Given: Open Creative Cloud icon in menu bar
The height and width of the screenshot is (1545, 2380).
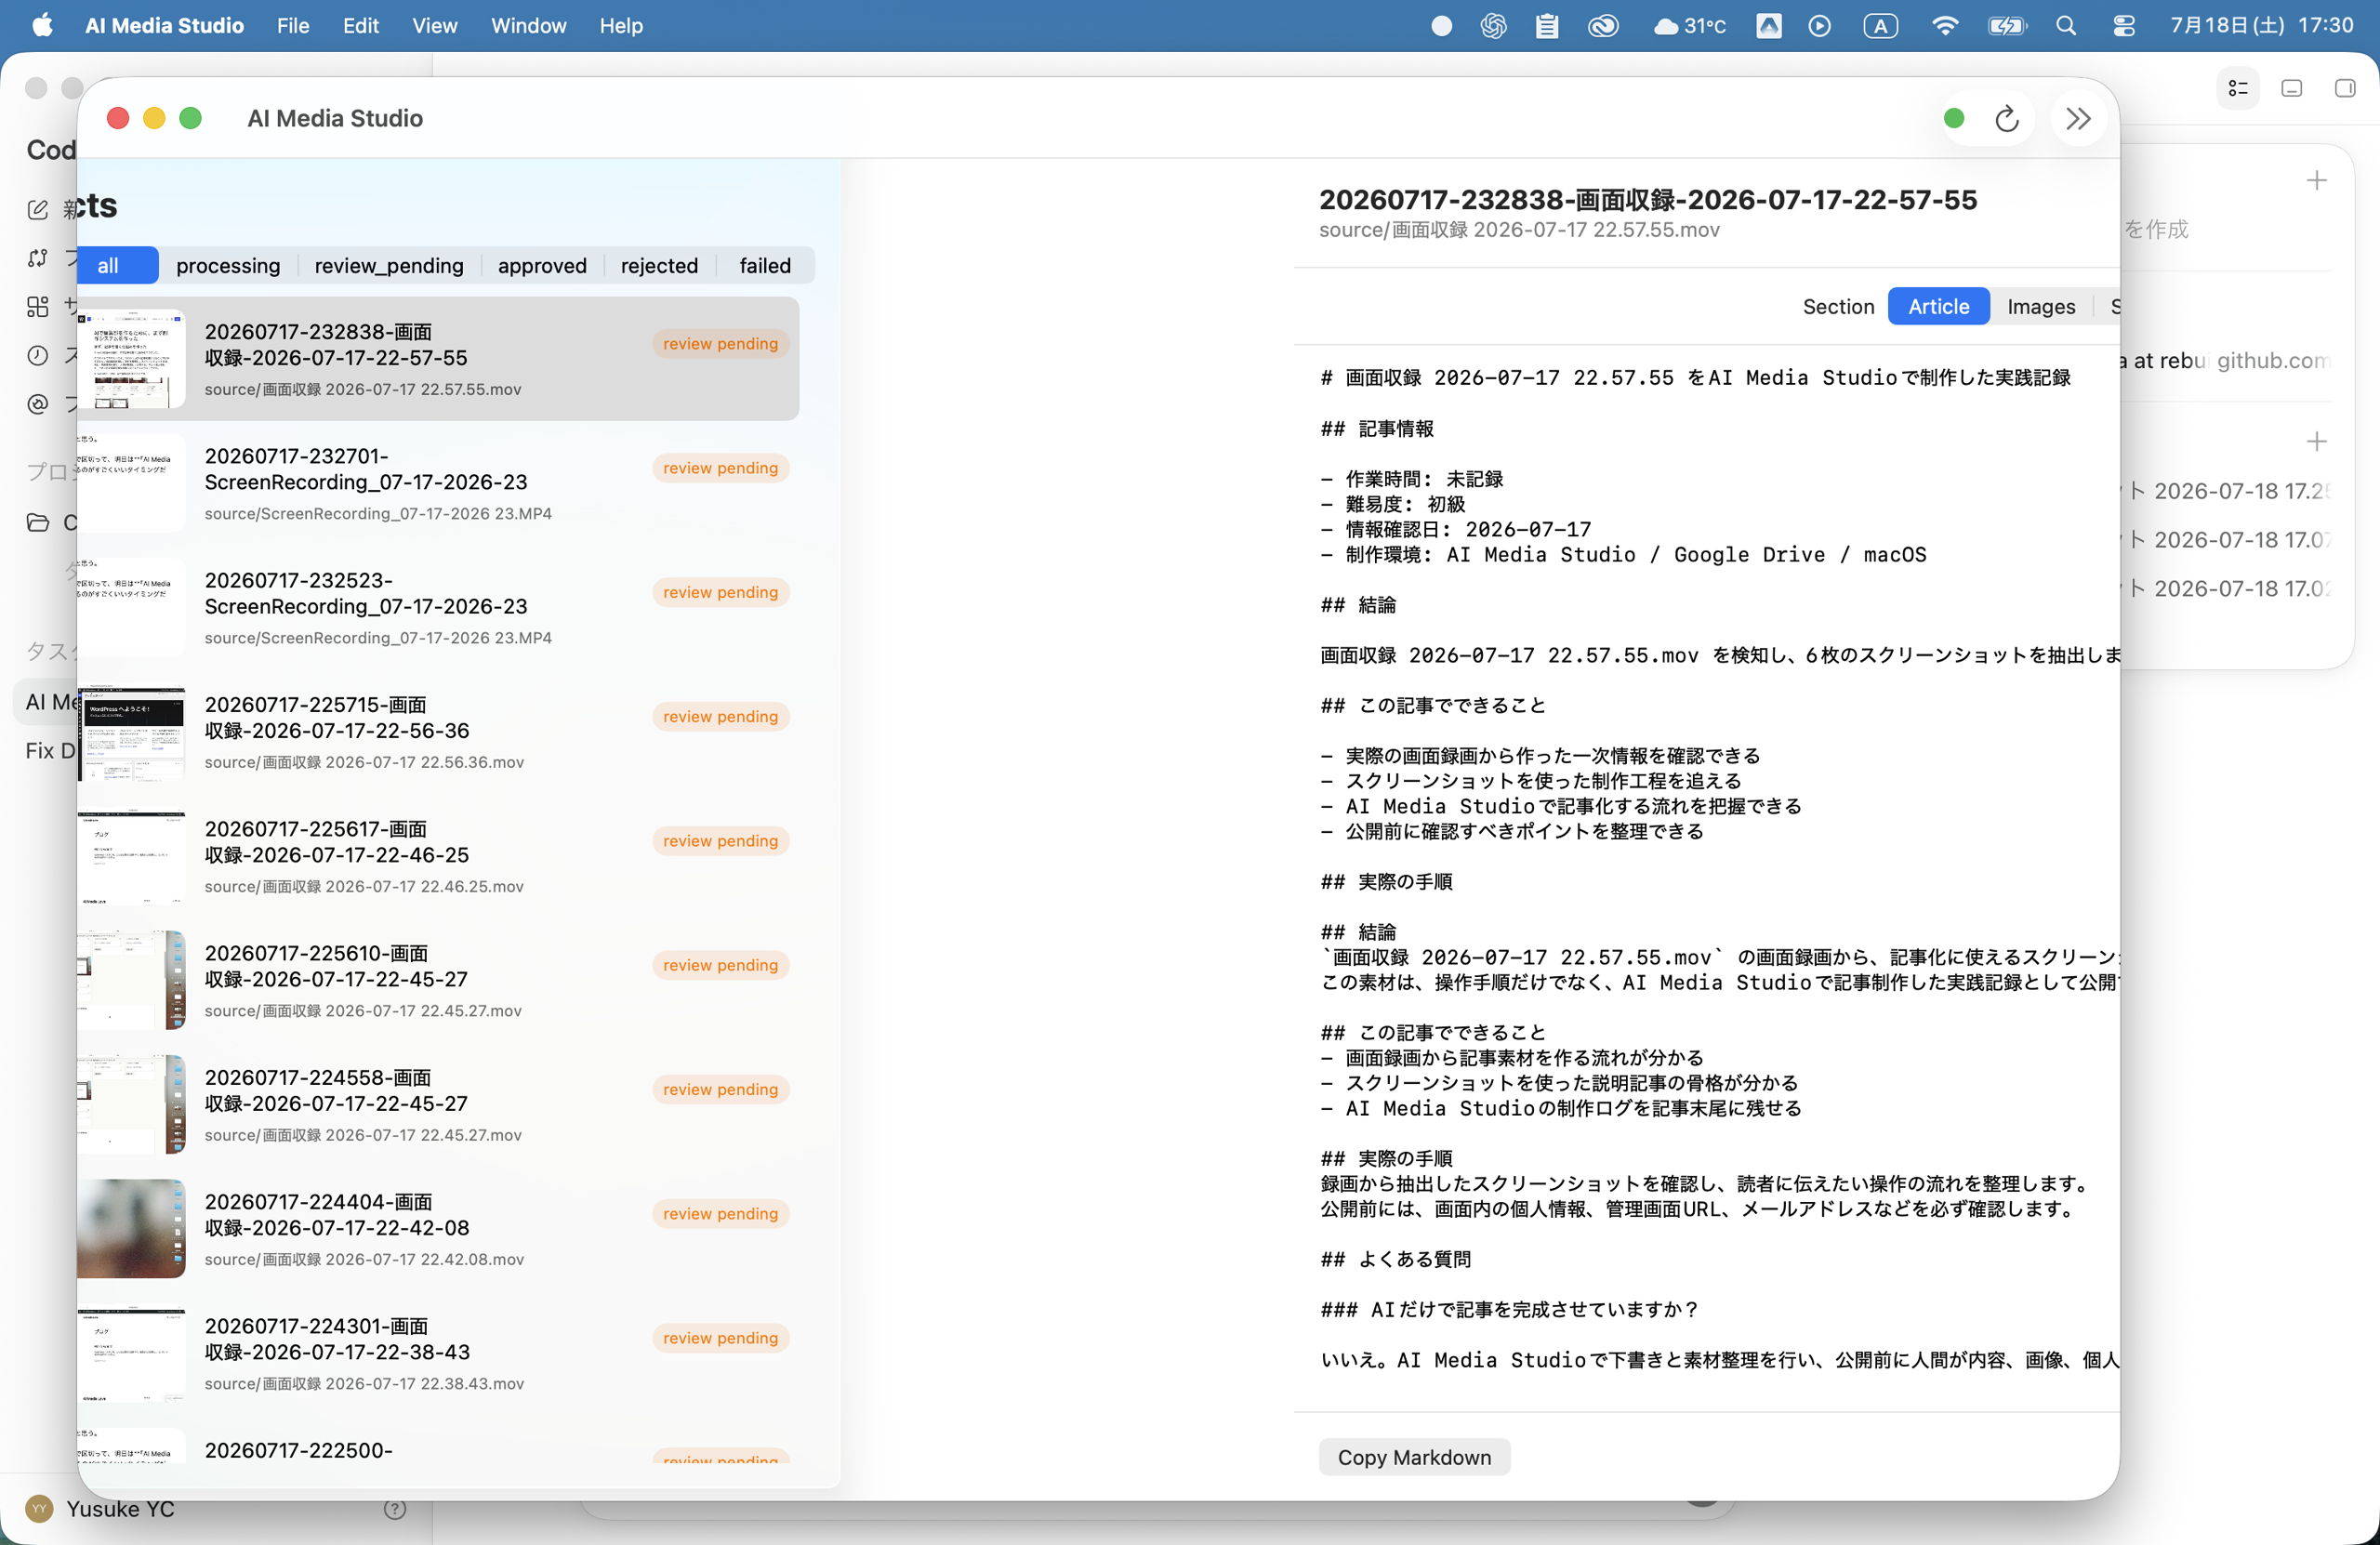Looking at the screenshot, I should (1603, 26).
